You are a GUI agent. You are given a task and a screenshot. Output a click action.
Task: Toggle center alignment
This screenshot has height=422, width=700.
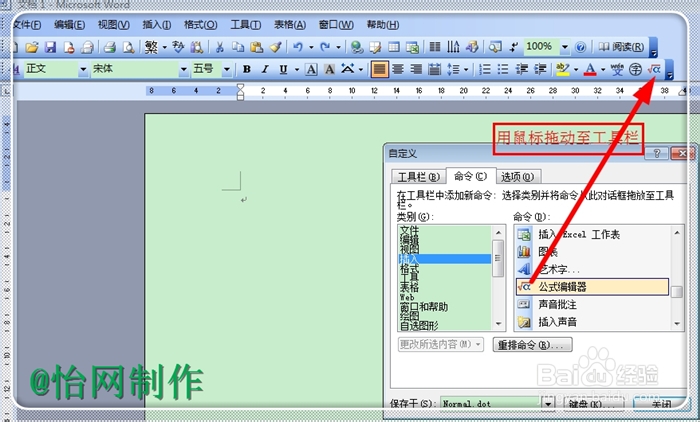click(x=398, y=69)
